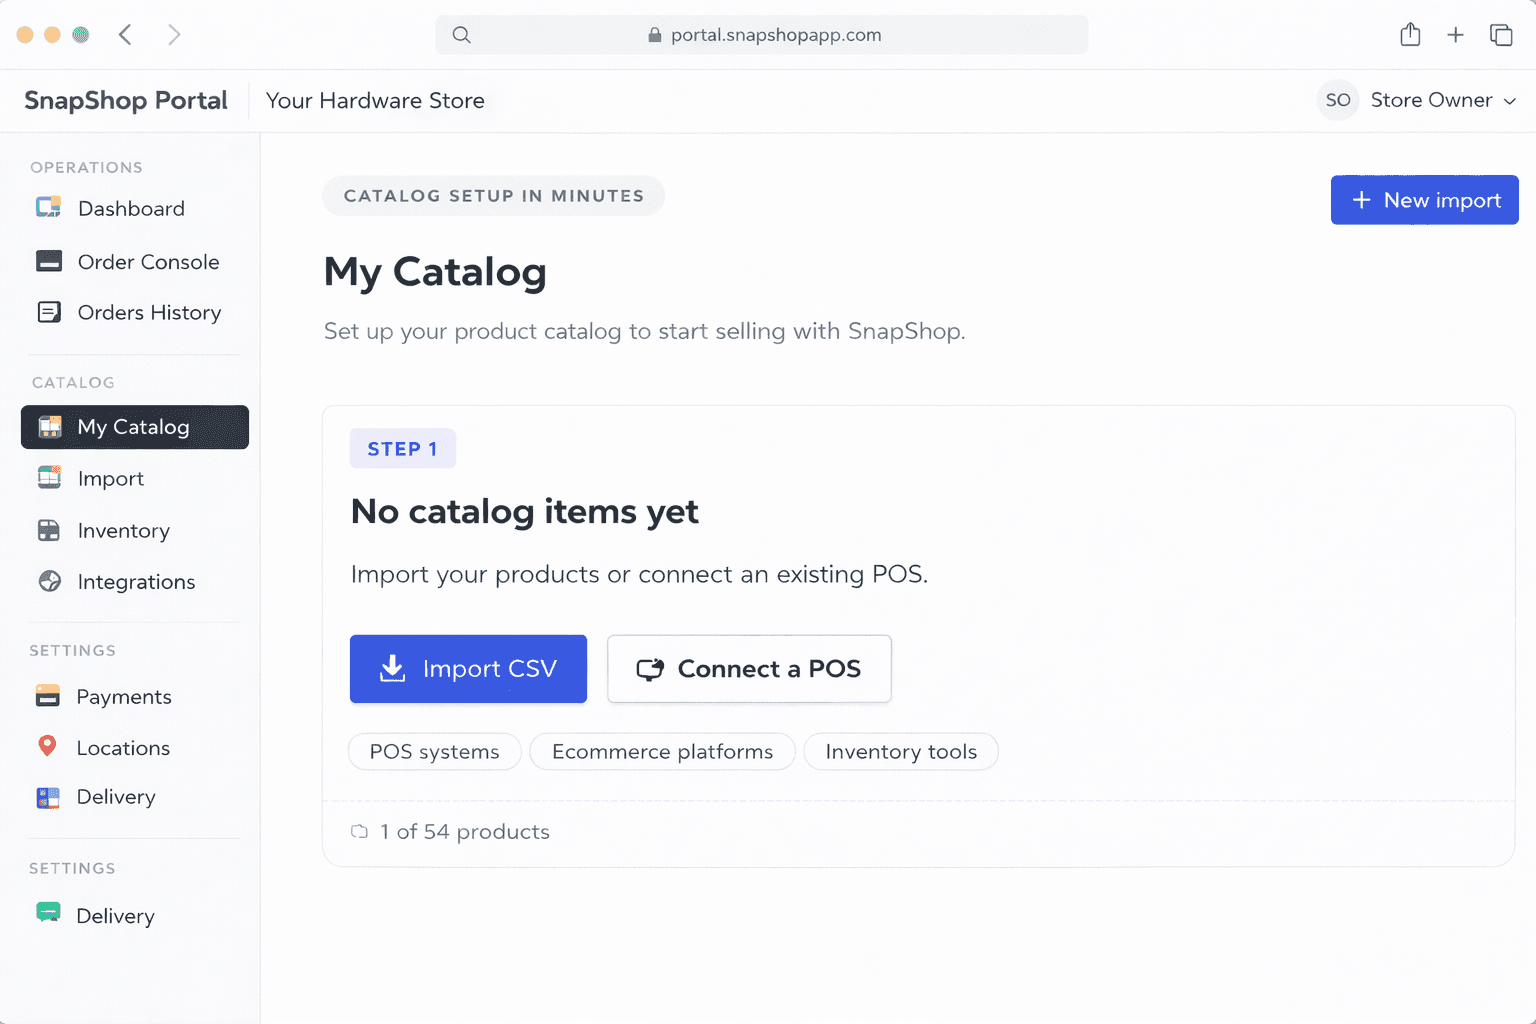Click the Delivery chat icon under second Settings
1536x1024 pixels.
(48, 915)
